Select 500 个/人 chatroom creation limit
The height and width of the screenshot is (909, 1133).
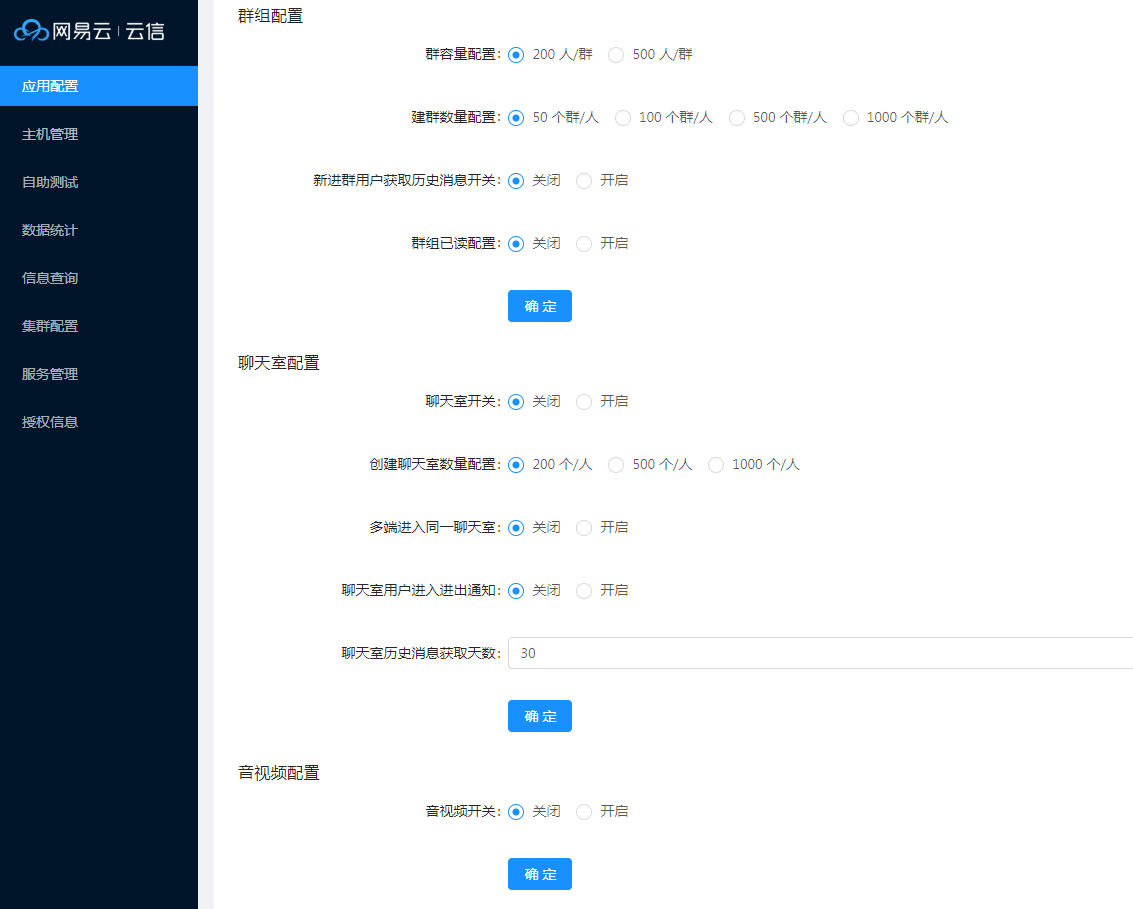616,464
